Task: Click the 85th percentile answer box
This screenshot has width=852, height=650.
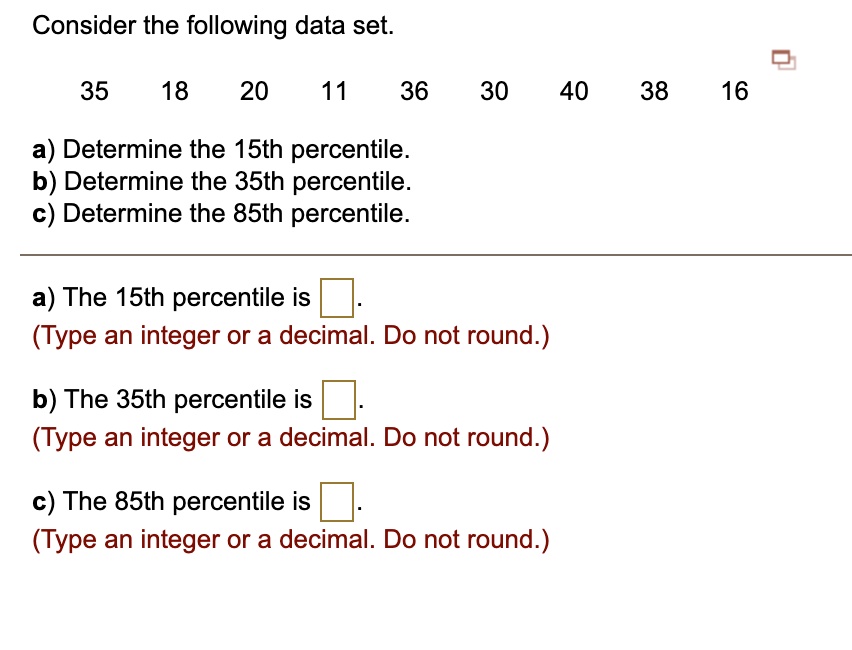Action: pos(337,501)
